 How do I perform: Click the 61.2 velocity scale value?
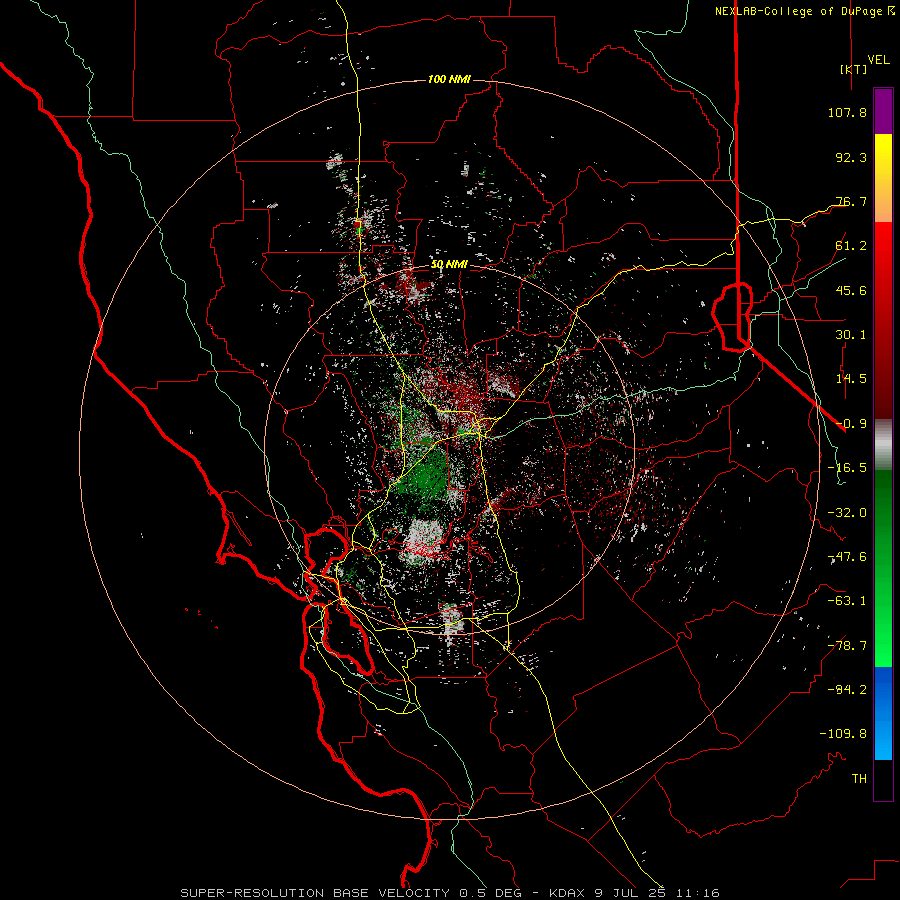851,246
